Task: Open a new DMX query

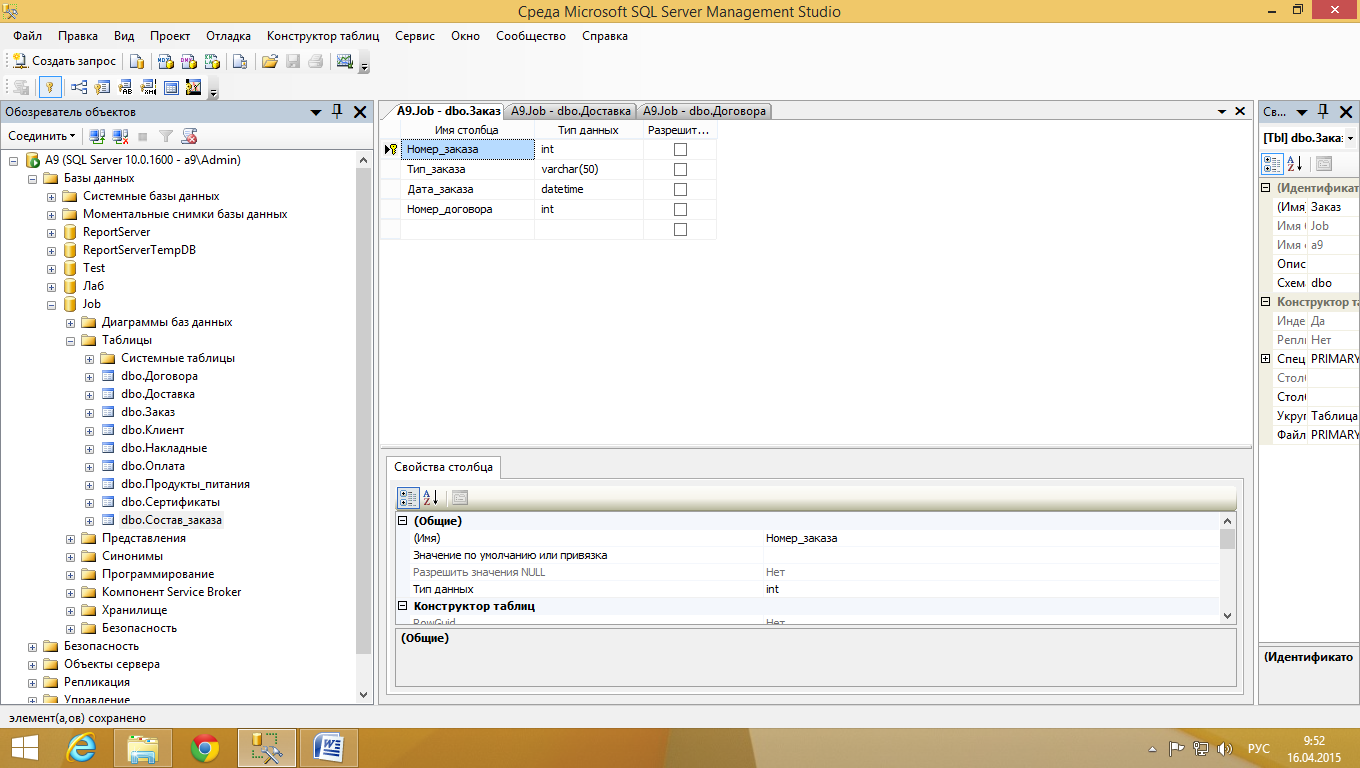Action: (189, 61)
